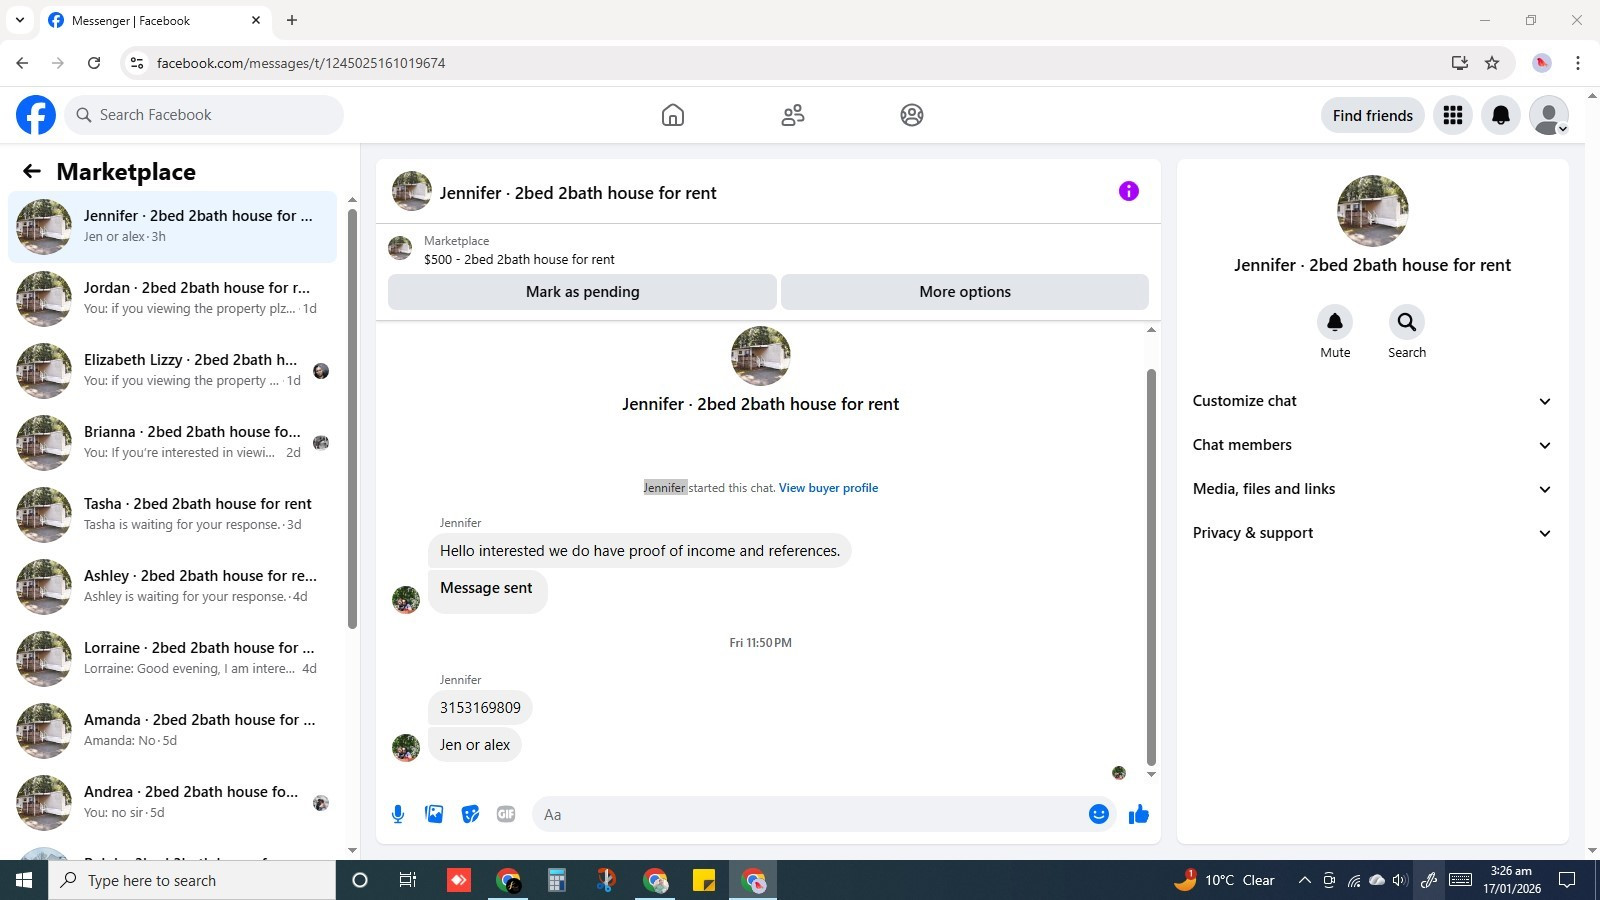Screen dimensions: 1600x900
Task: Send a voice clip microphone icon
Action: [x=398, y=814]
